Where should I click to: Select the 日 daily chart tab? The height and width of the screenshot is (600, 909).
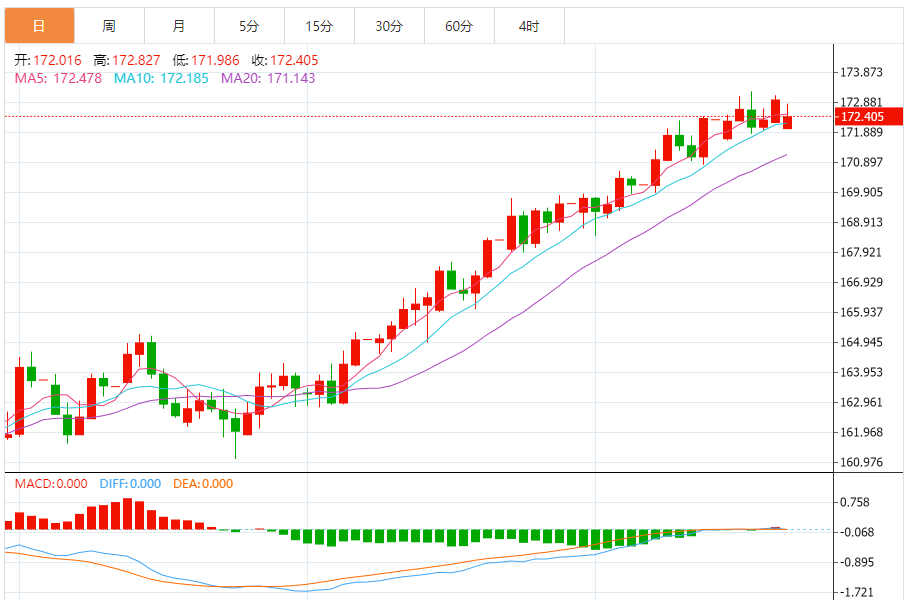click(x=39, y=26)
